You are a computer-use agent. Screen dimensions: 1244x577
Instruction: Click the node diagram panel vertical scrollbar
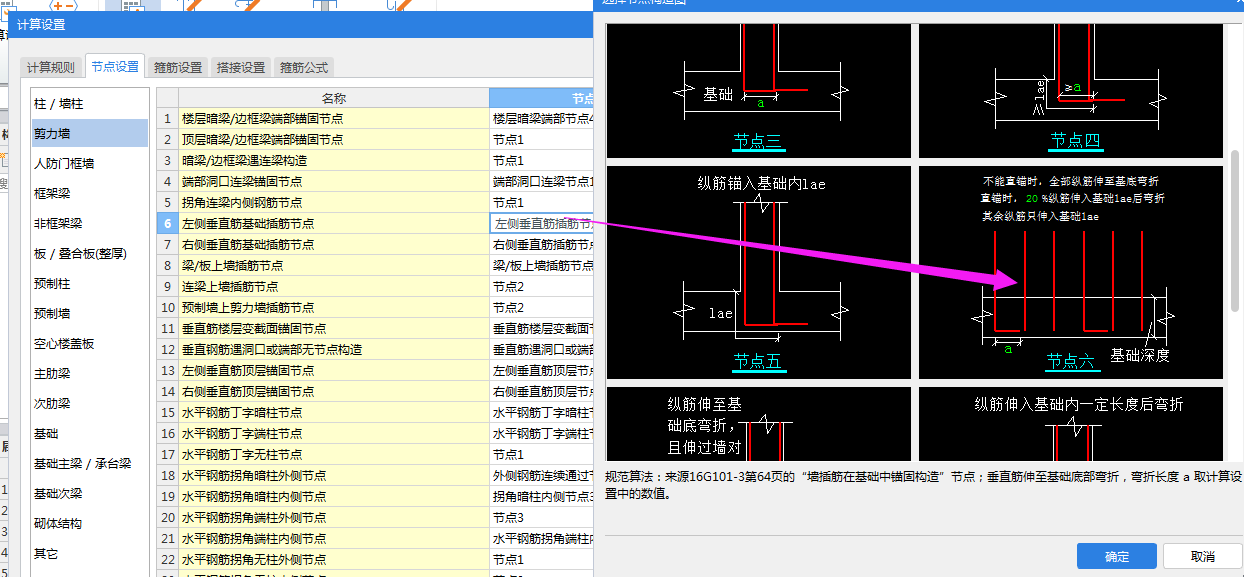click(x=1235, y=230)
